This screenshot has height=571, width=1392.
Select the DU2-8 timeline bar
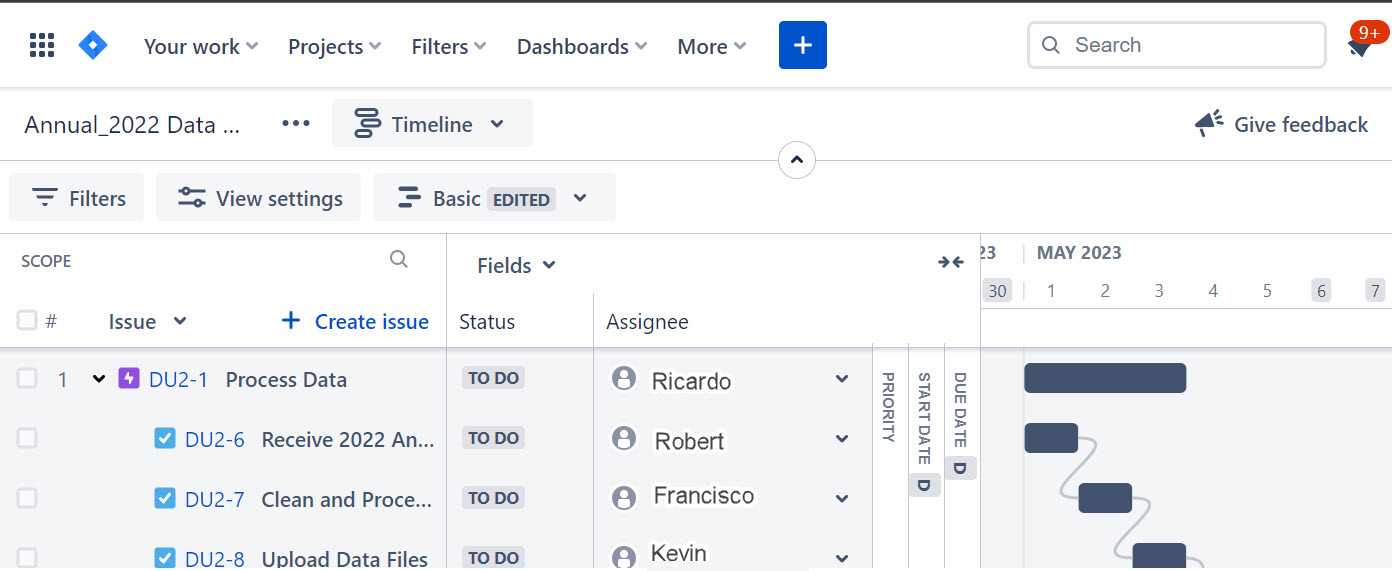pyautogui.click(x=1159, y=557)
